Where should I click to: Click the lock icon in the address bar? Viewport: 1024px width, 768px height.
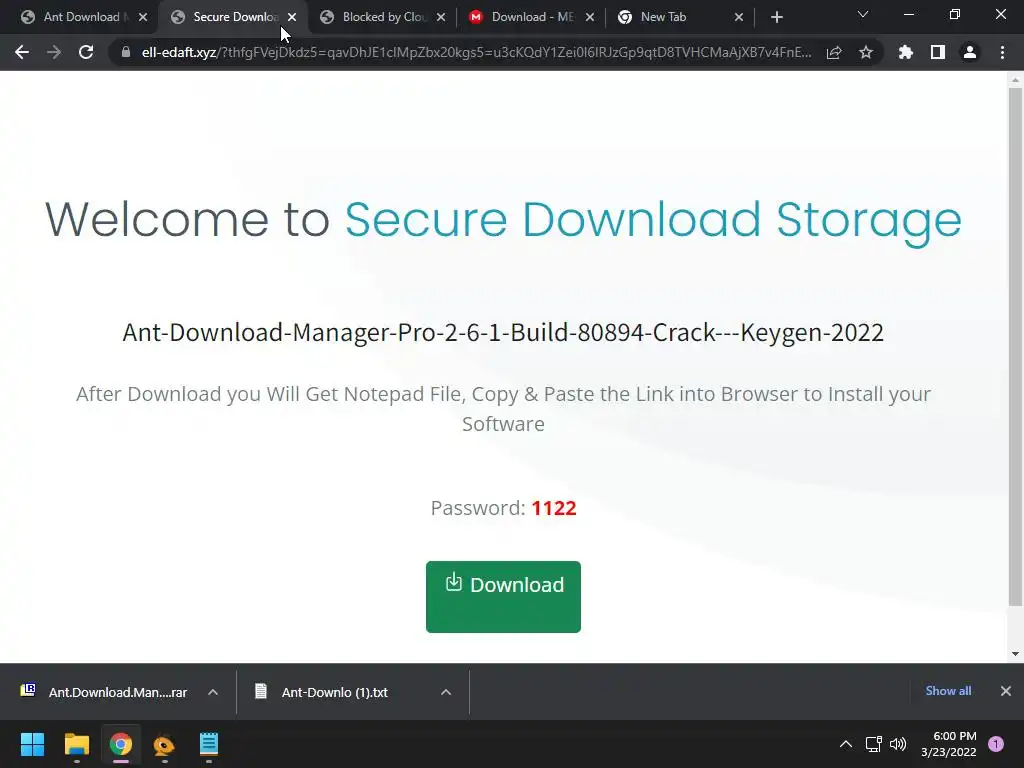coord(126,52)
